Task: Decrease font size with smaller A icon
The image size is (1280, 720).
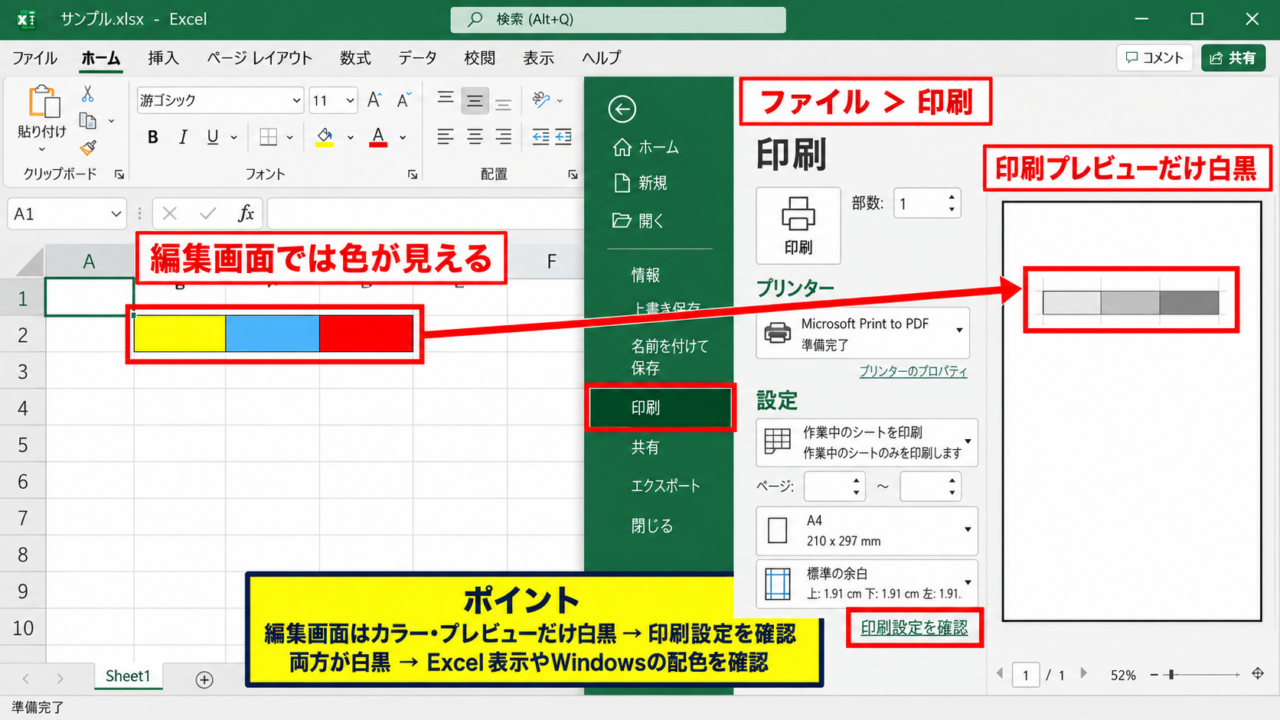Action: [404, 100]
